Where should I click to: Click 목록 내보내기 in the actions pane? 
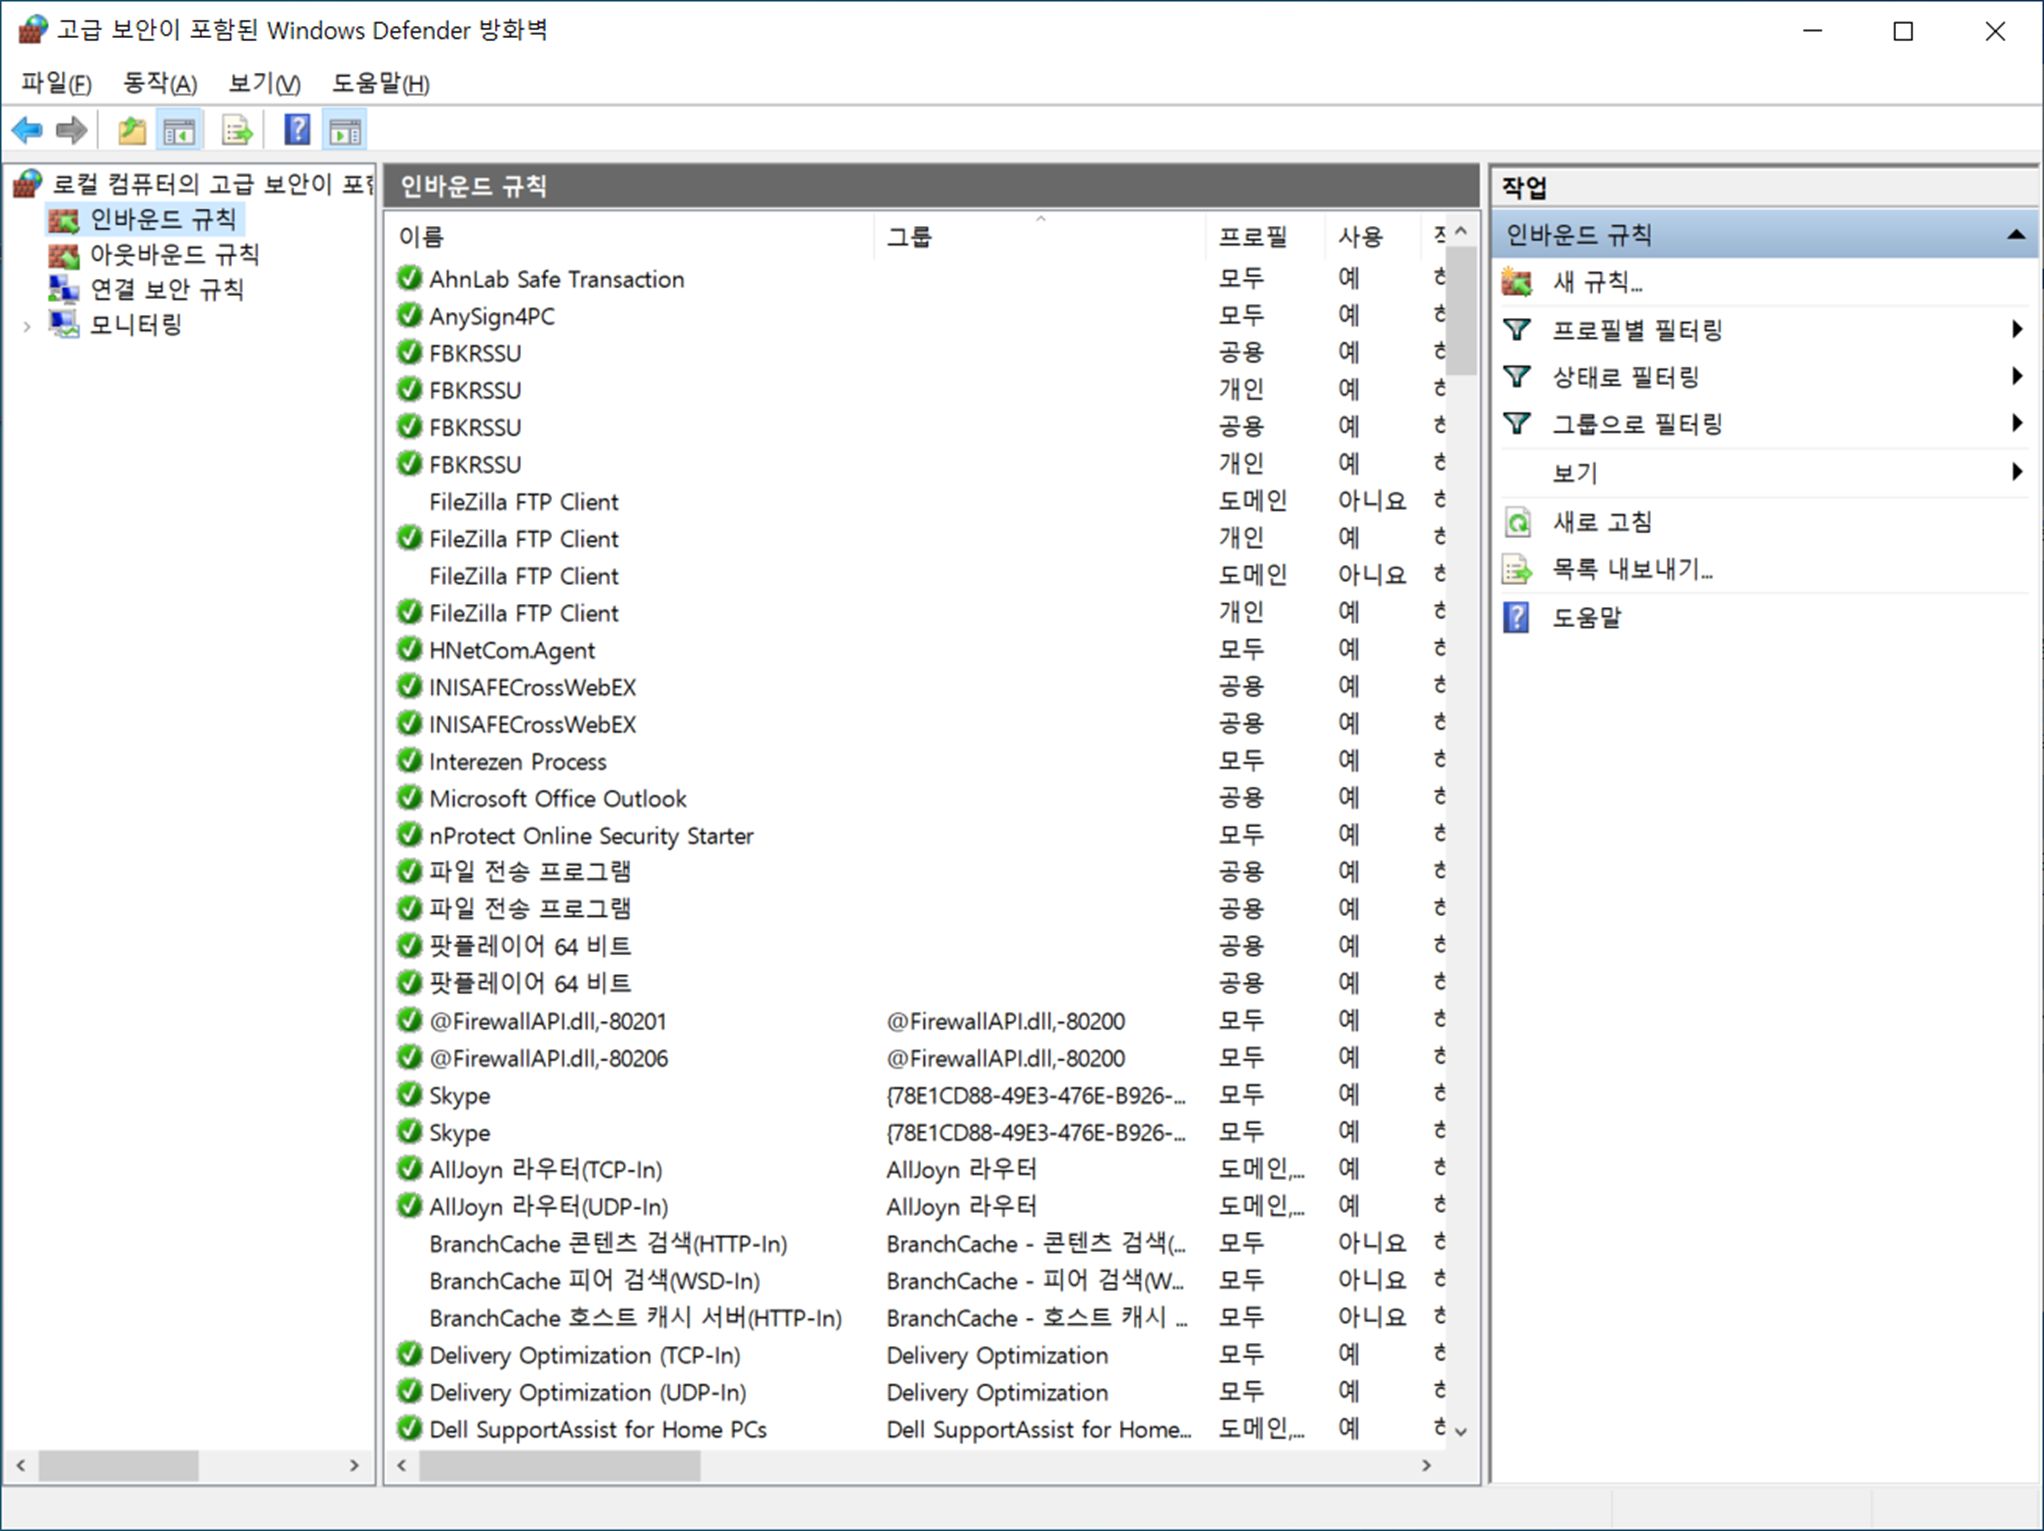tap(1631, 569)
